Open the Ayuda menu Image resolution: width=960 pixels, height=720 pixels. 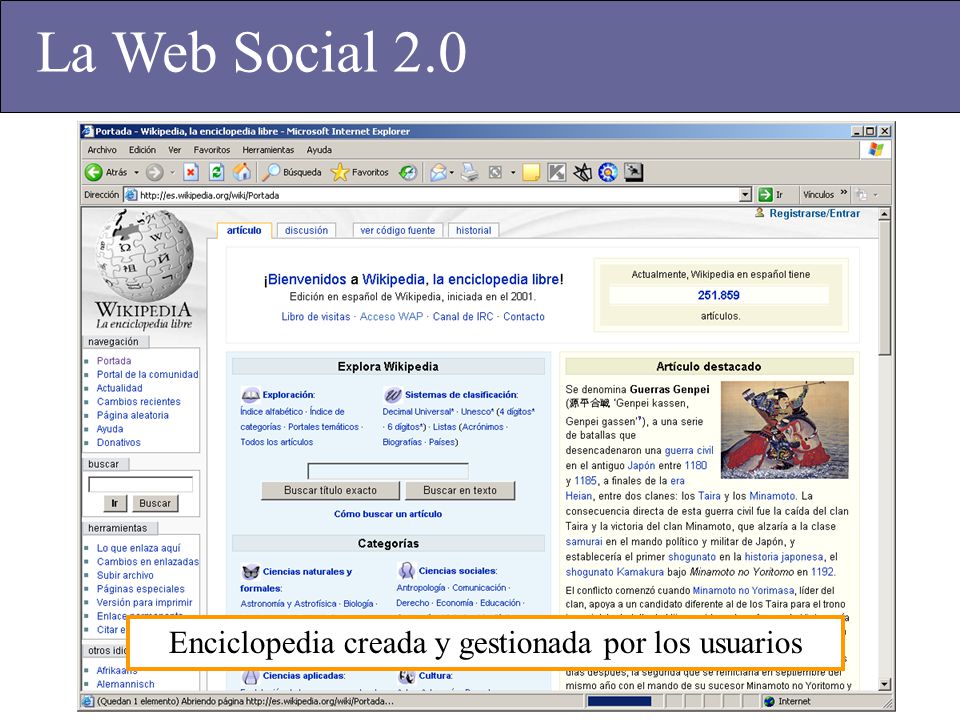coord(319,150)
